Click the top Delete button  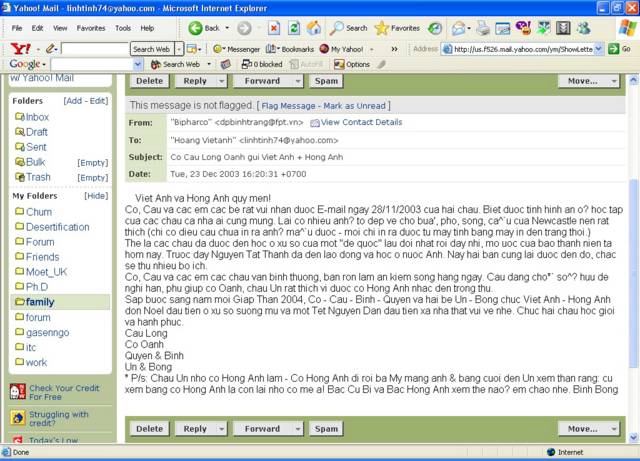tap(149, 81)
